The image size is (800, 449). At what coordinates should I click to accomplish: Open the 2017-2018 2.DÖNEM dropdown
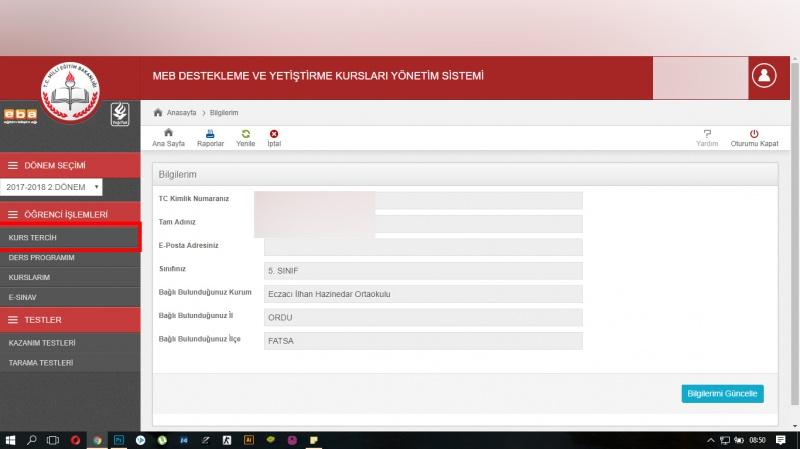(52, 187)
